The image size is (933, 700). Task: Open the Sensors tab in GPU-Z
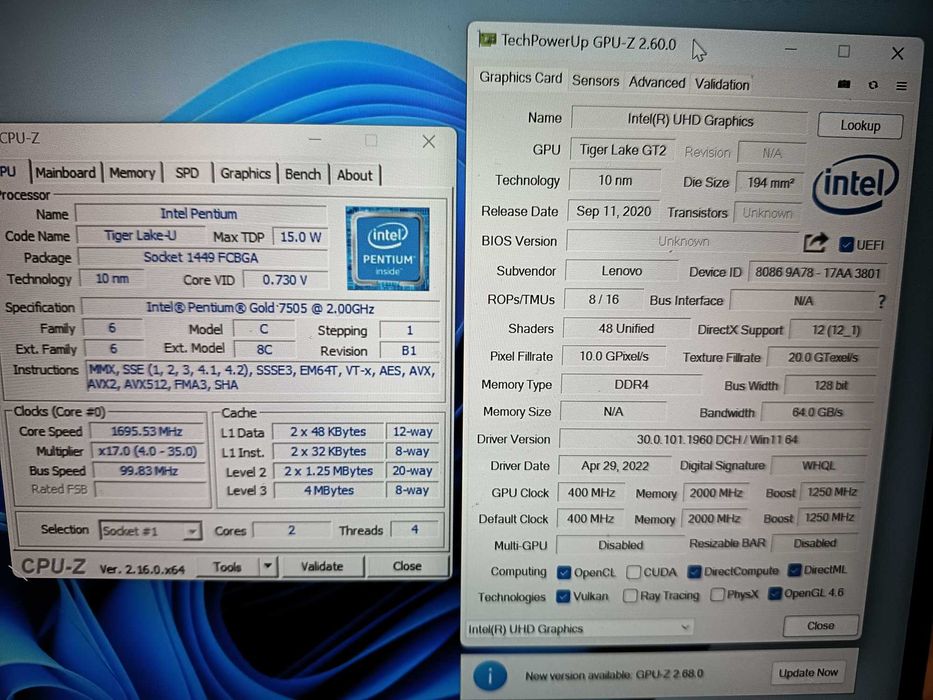[x=596, y=81]
